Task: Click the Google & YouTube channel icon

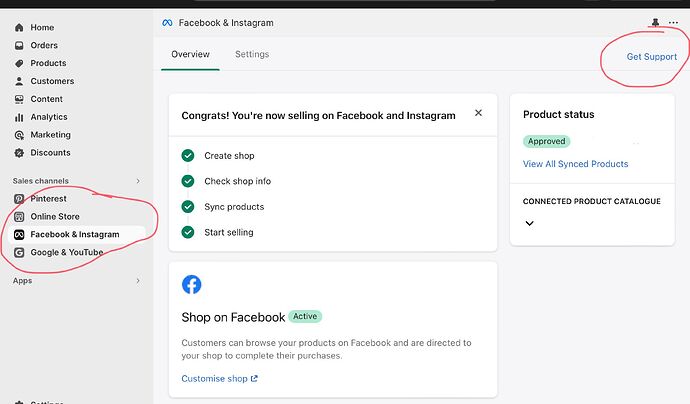Action: pos(19,253)
